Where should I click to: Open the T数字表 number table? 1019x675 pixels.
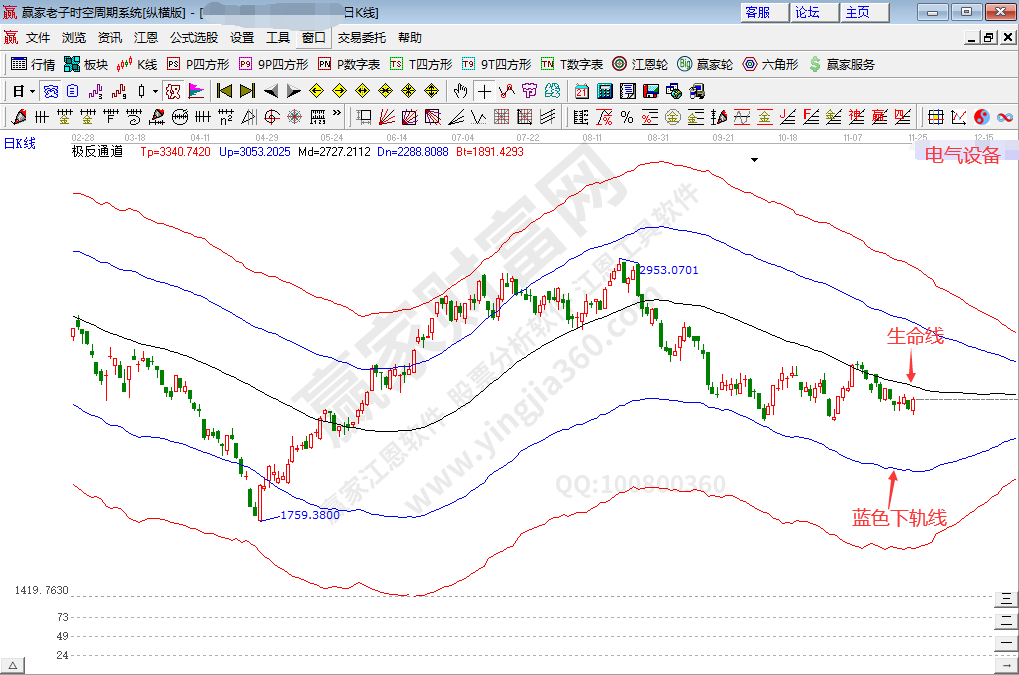(x=571, y=64)
